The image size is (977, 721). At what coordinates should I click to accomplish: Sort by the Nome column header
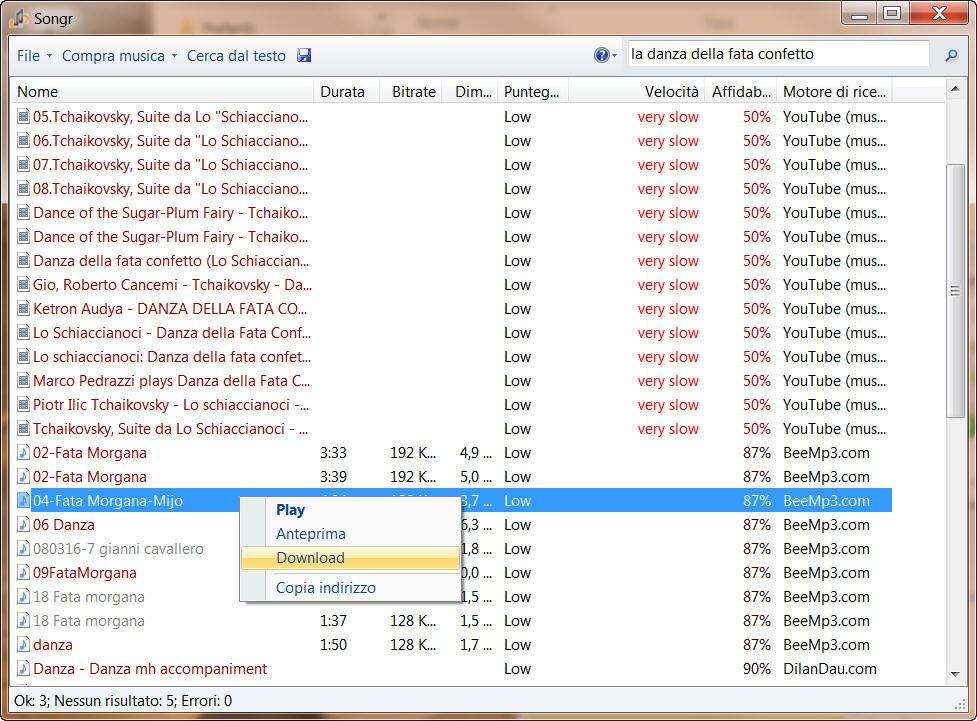[x=163, y=92]
